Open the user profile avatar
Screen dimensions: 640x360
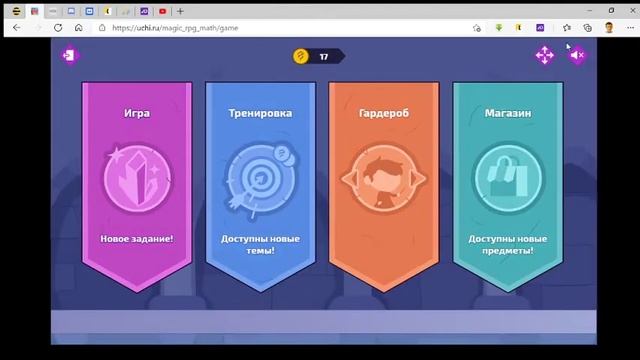pos(609,28)
